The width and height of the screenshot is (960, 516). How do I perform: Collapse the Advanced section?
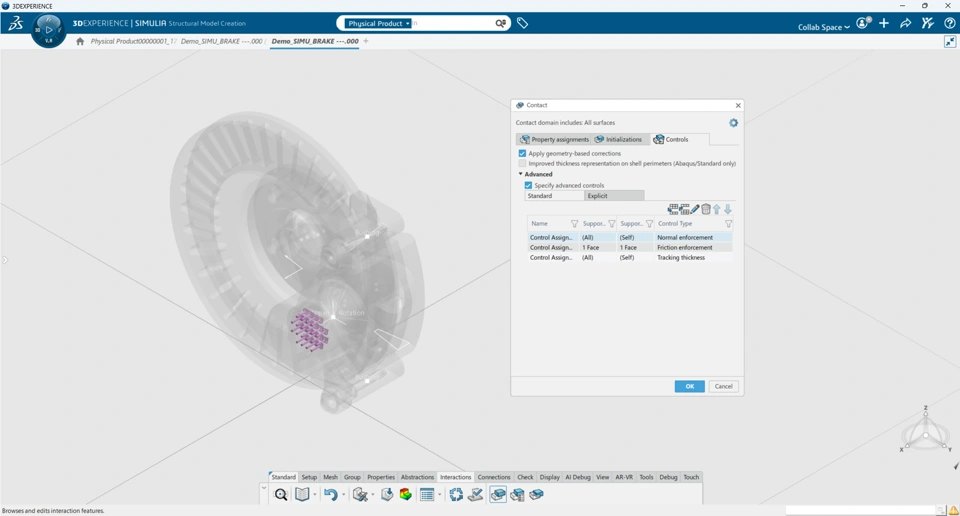[520, 174]
